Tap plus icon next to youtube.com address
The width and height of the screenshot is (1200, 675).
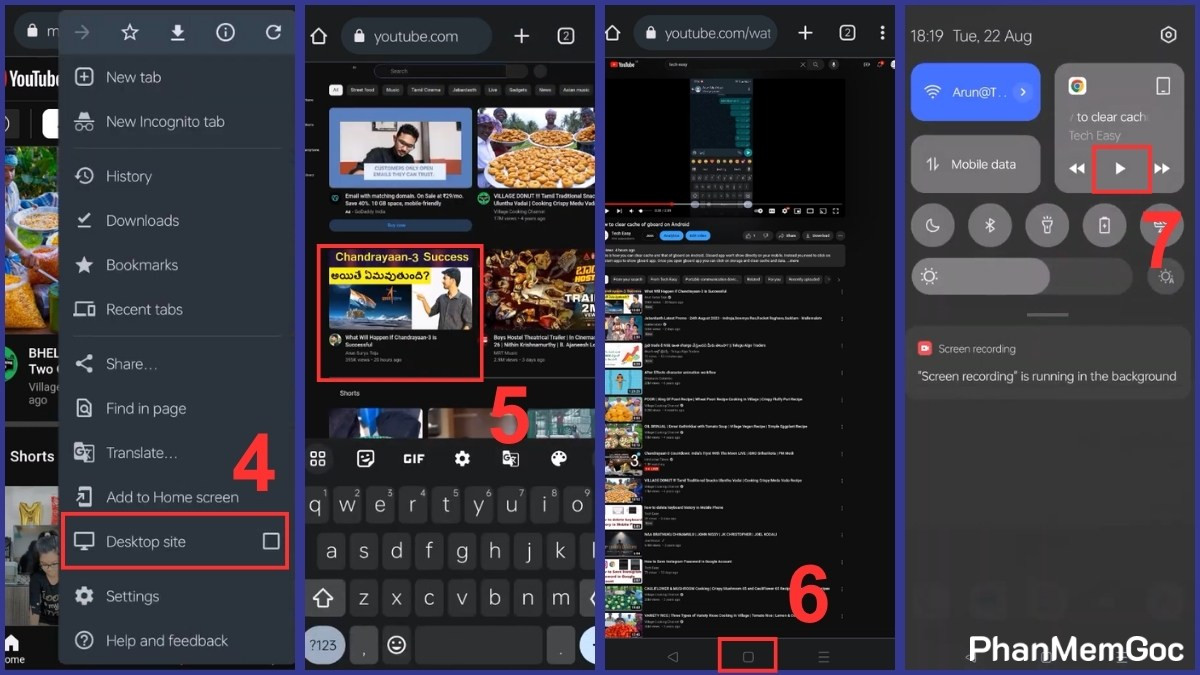coord(521,36)
